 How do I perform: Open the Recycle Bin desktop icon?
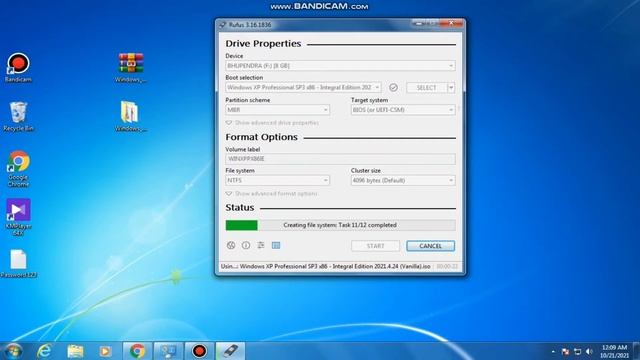pos(18,117)
